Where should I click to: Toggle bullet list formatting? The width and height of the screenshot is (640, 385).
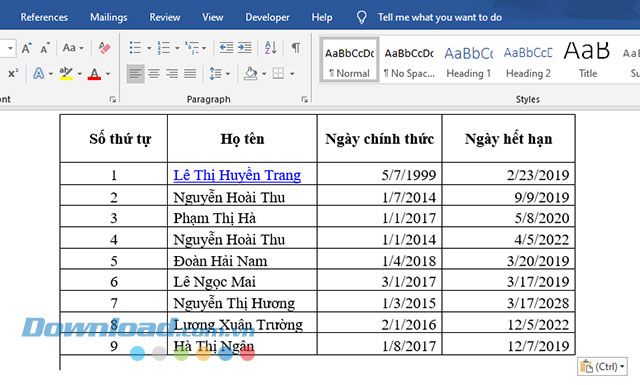(136, 48)
